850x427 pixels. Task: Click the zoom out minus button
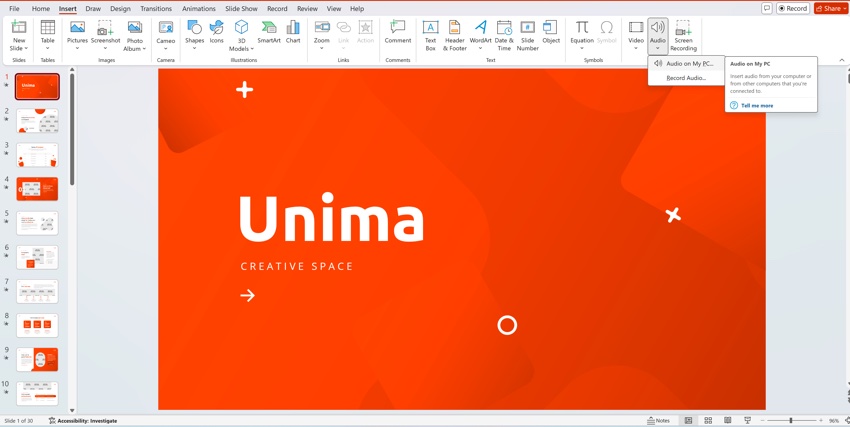(762, 420)
